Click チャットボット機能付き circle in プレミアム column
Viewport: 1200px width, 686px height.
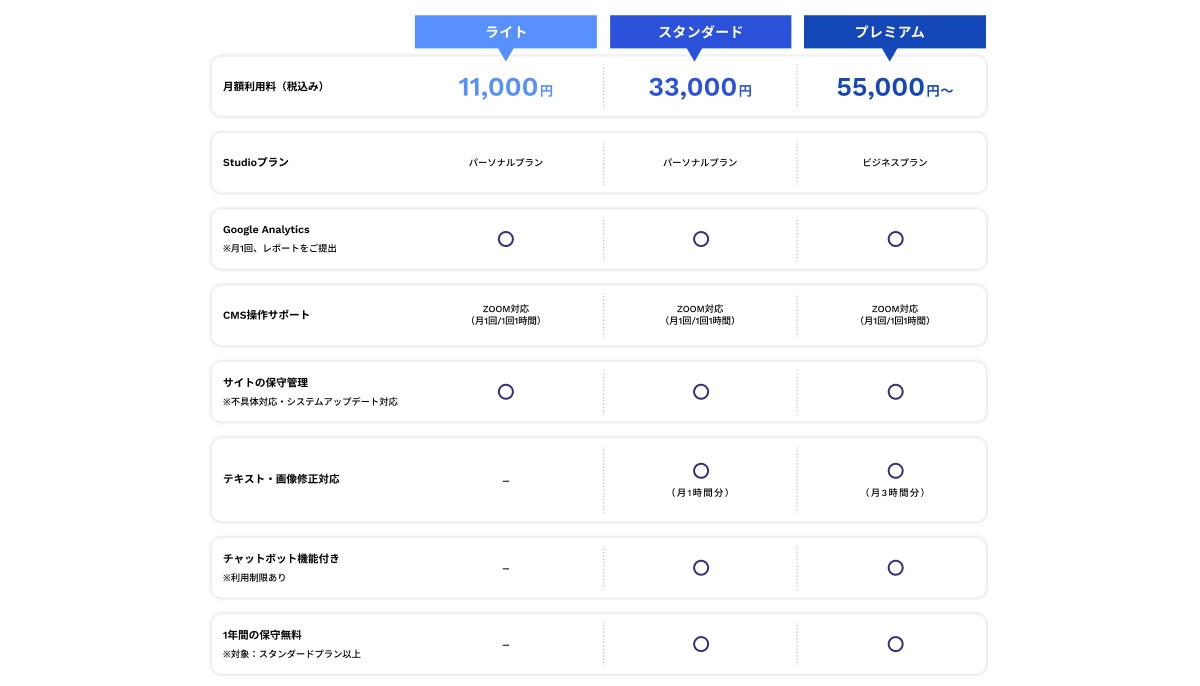point(895,568)
